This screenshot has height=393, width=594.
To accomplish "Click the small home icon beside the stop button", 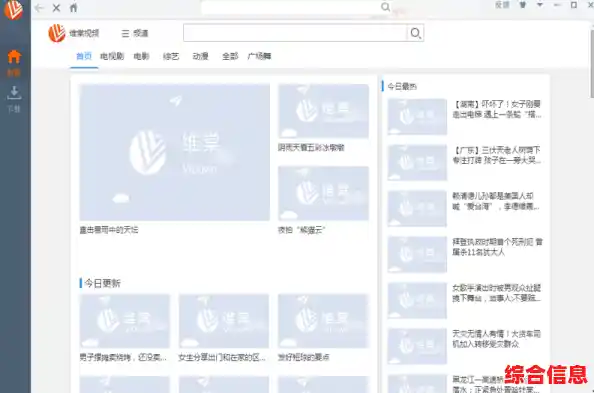I will [73, 8].
